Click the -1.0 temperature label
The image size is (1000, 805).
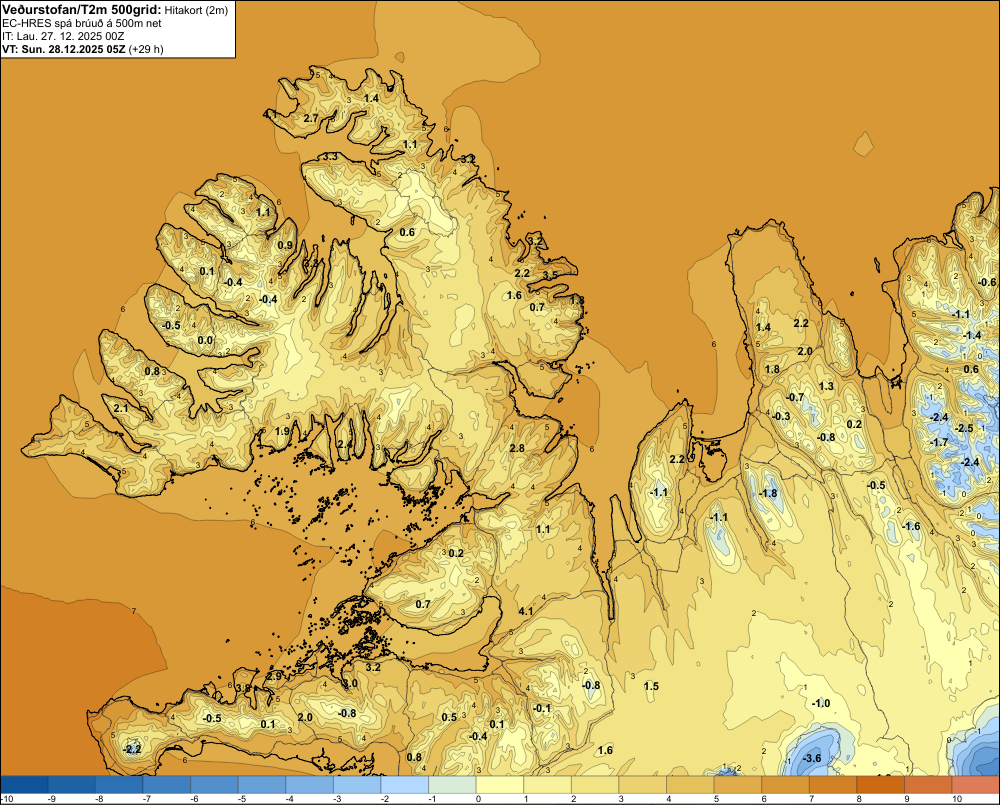pos(821,704)
